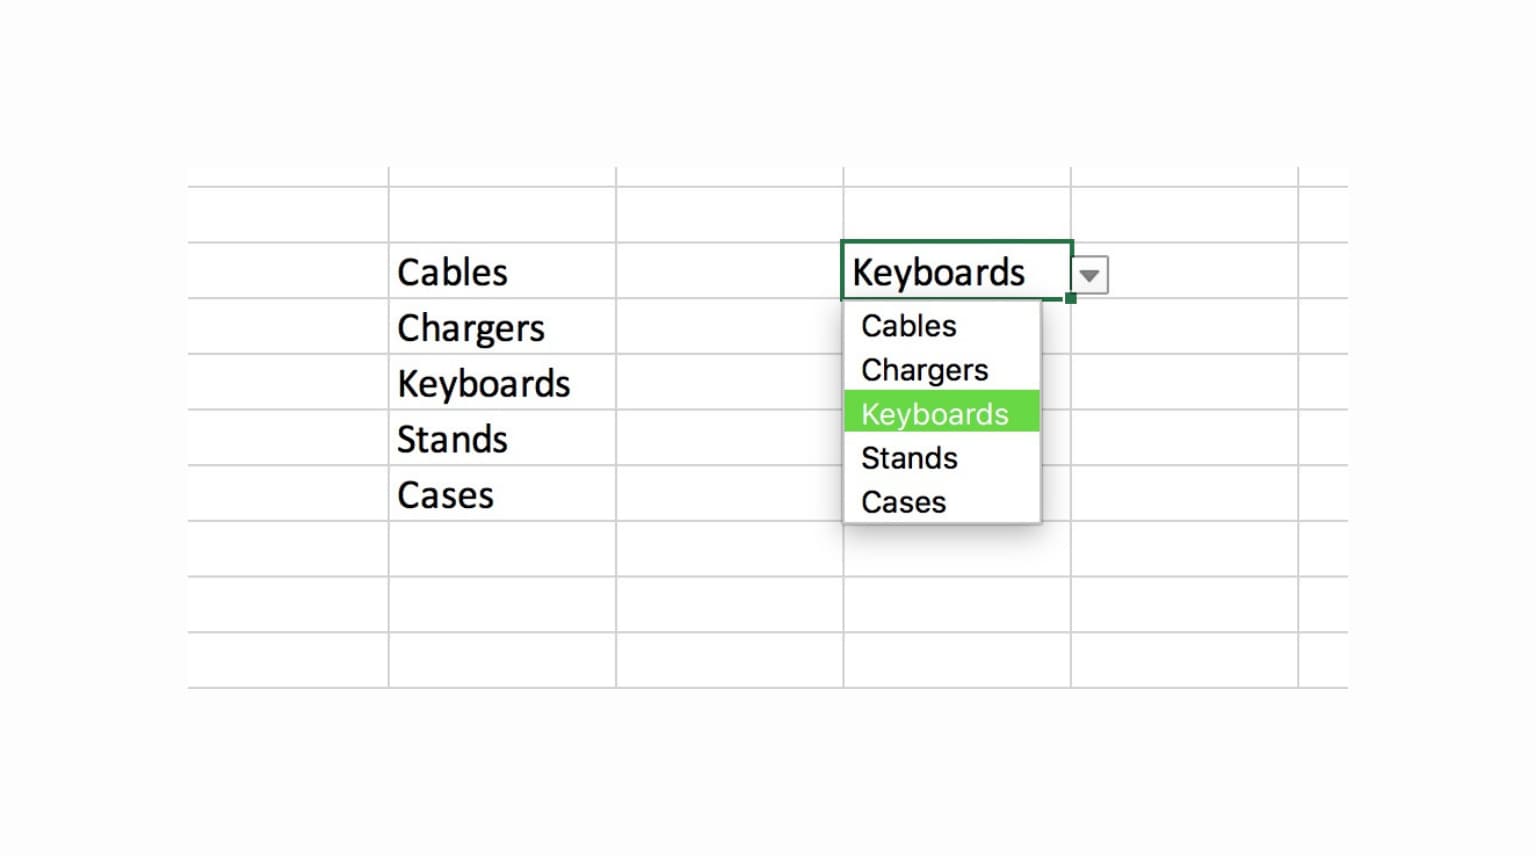Screen dimensions: 1536x856
Task: Choose Cables from the dropdown list
Action: point(942,326)
